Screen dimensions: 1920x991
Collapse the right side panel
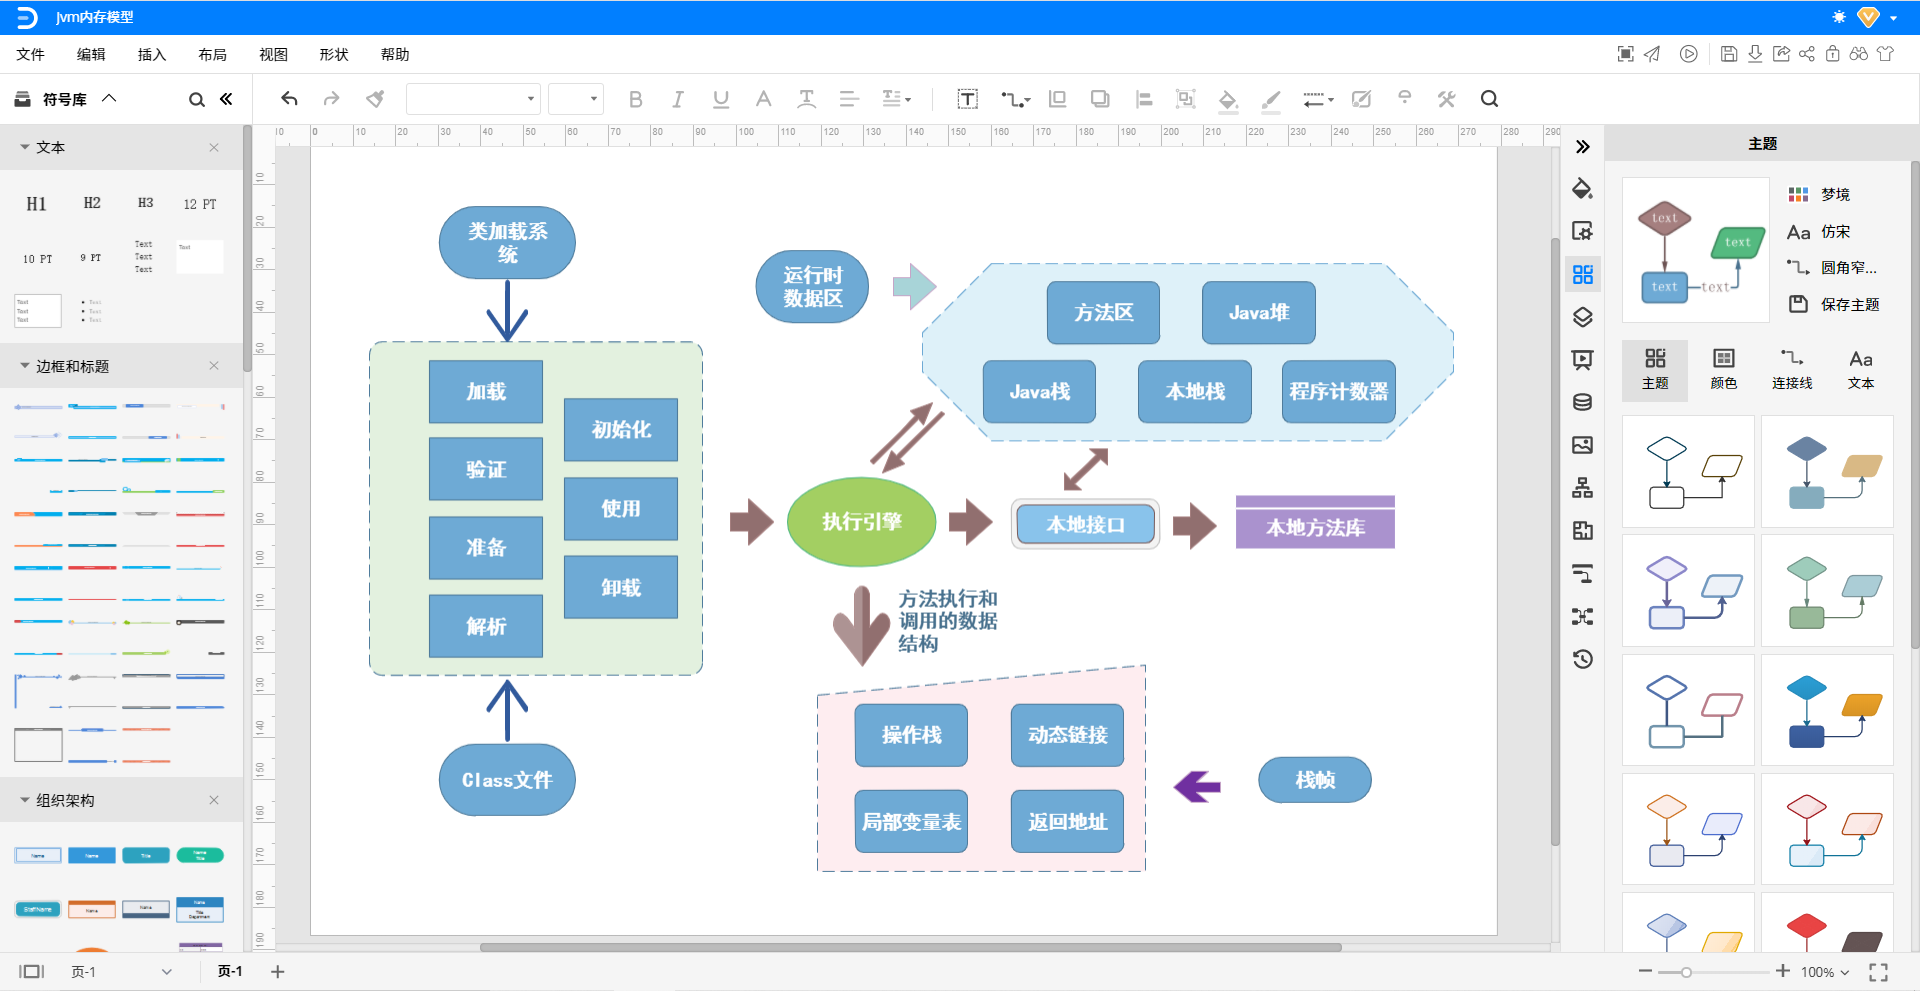click(x=1582, y=147)
